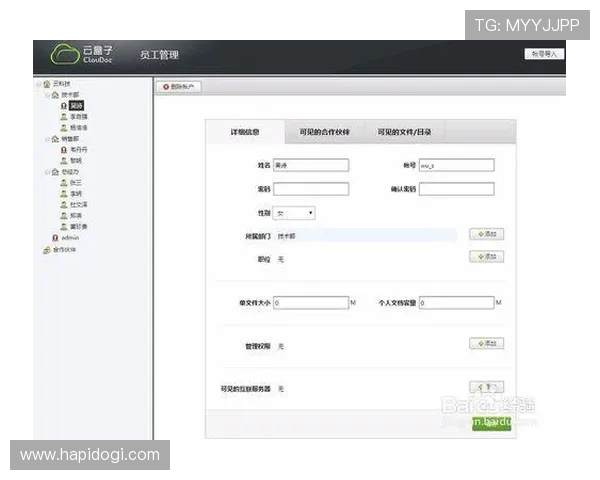600x480 pixels.
Task: Click the 技术部 value in 所属部门 row
Action: (x=286, y=236)
